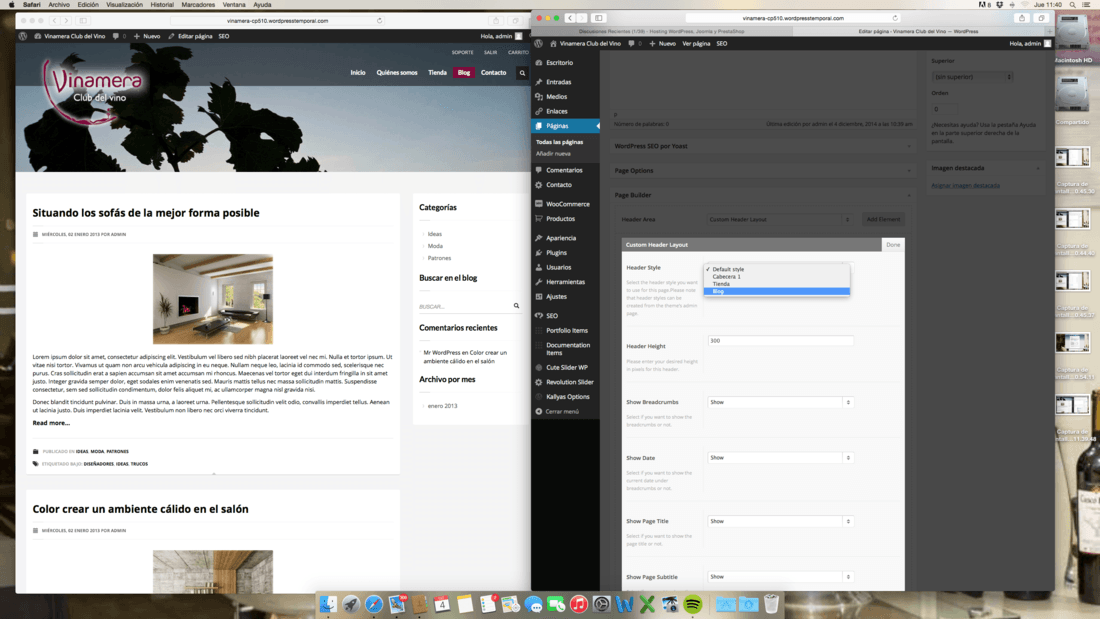
Task: Show all tabs icon in the right Safari window
Action: [x=1041, y=18]
